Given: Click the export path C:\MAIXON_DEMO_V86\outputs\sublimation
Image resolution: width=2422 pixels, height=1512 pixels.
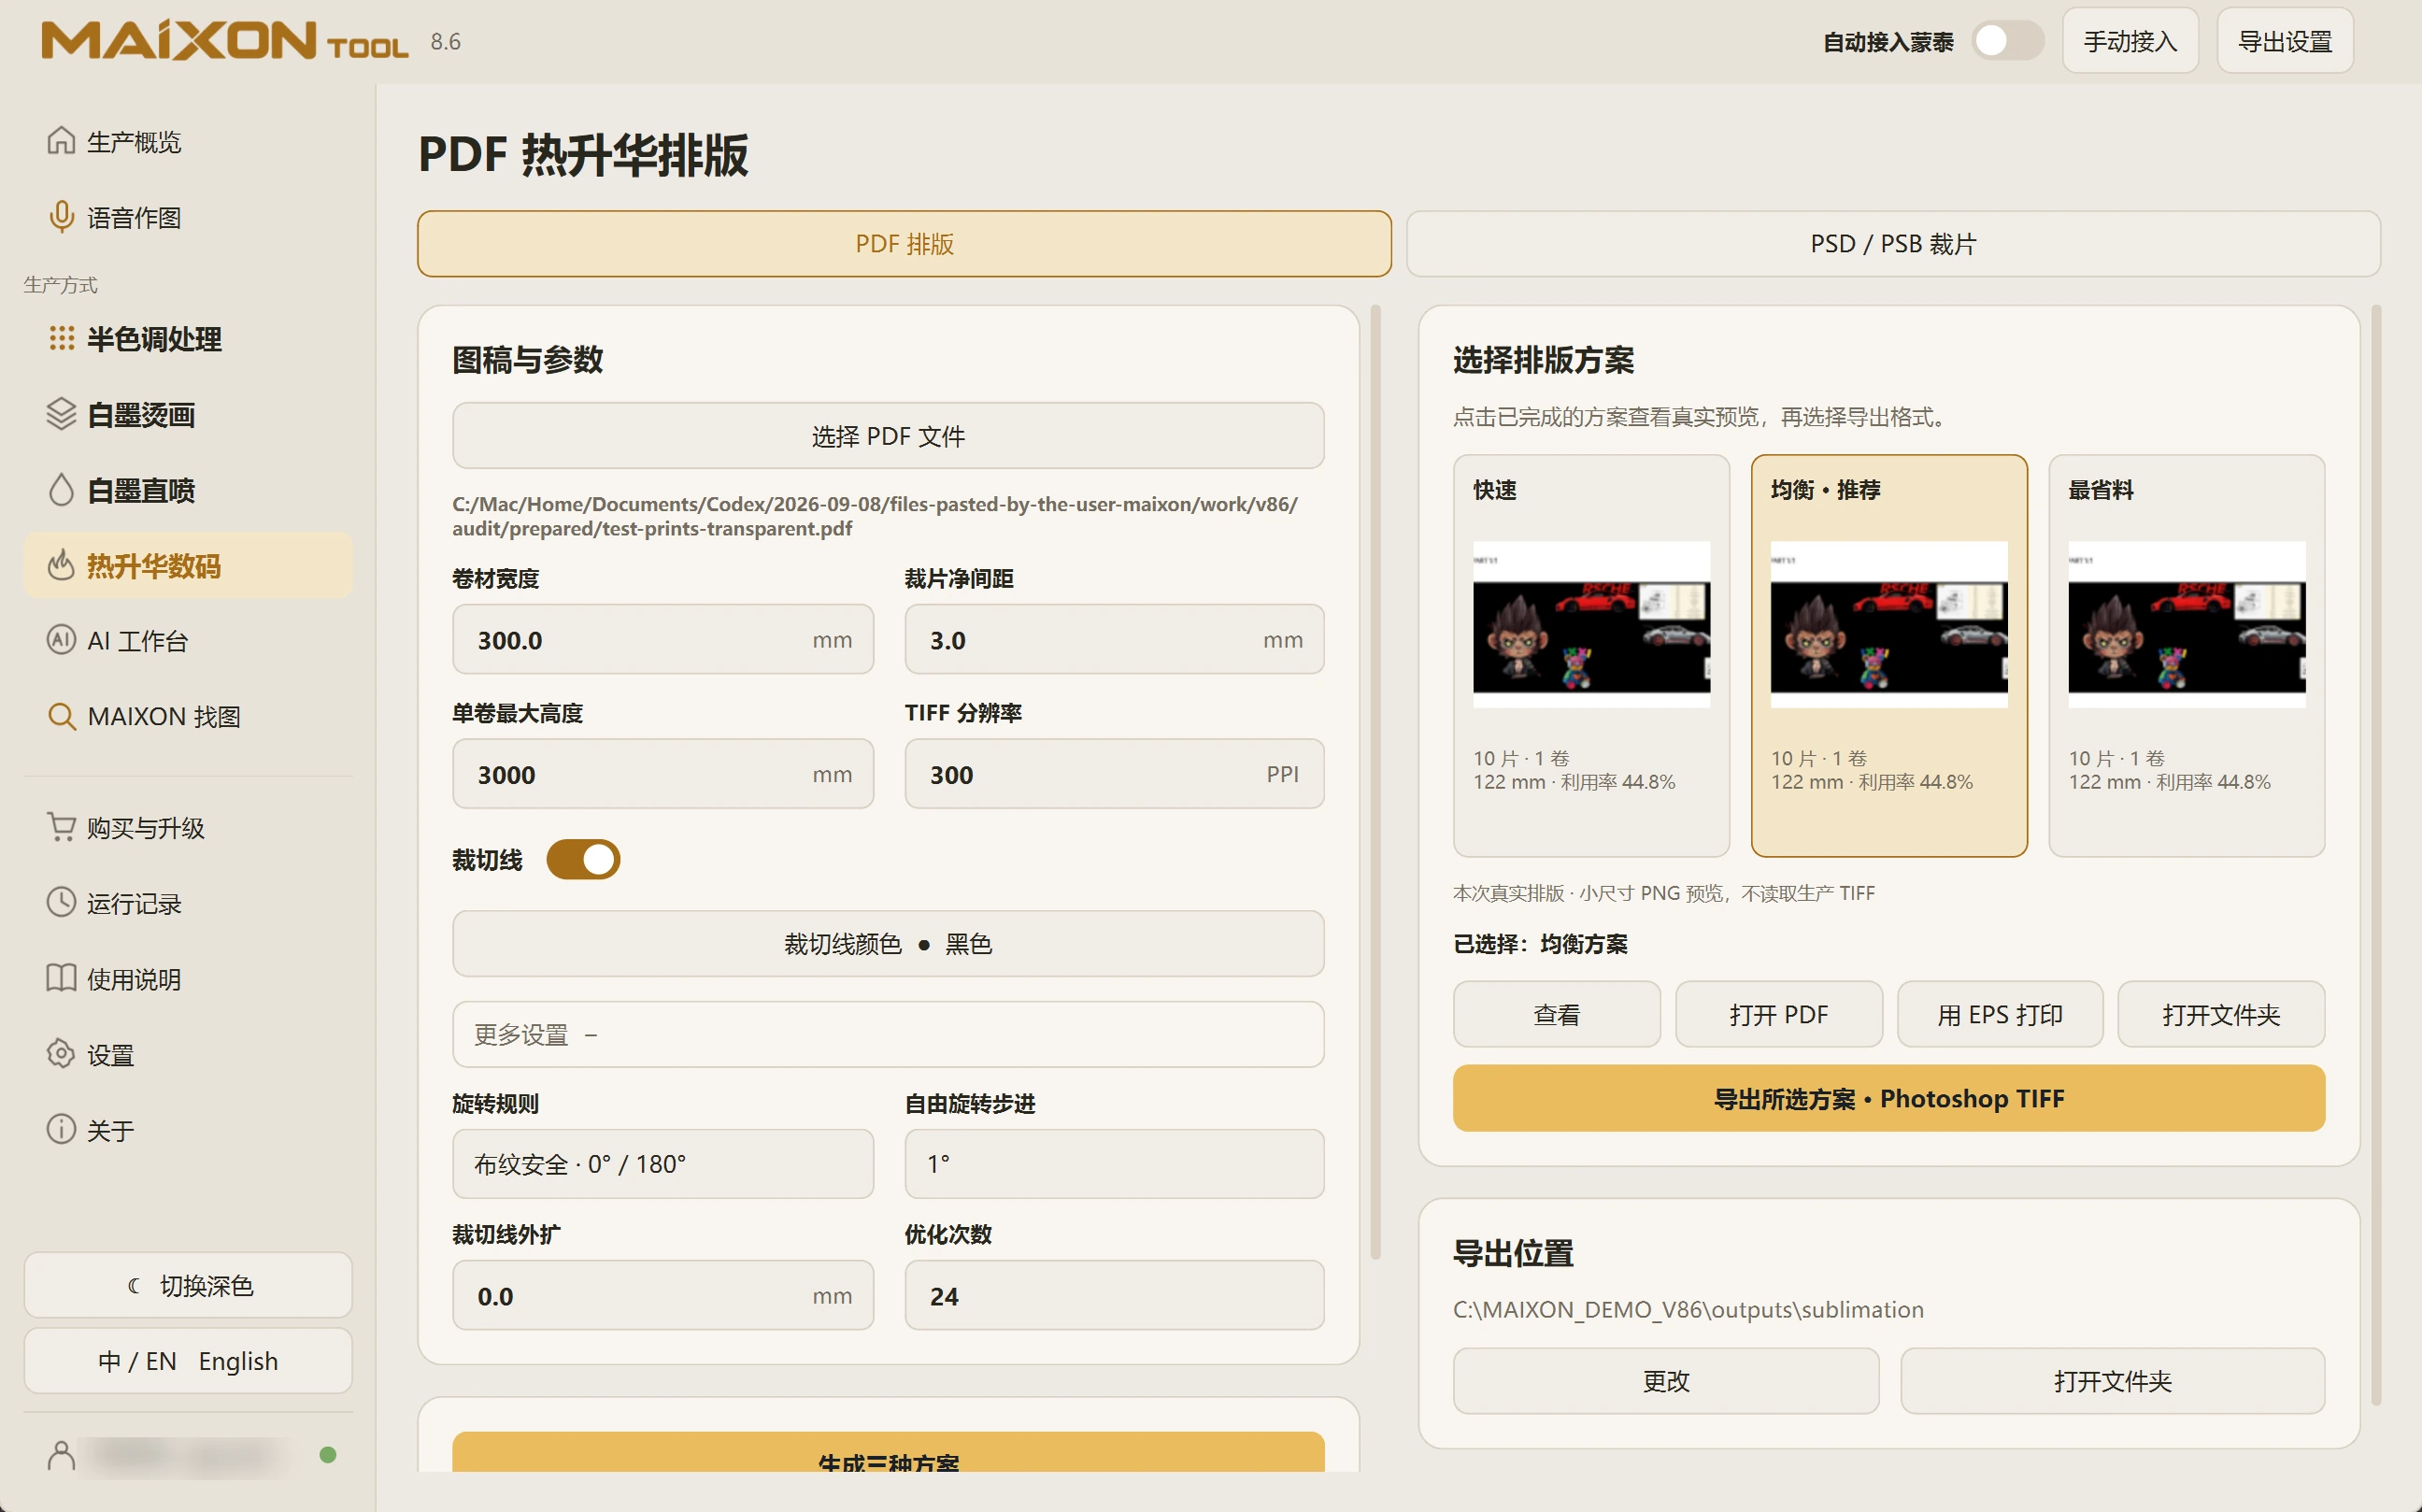Looking at the screenshot, I should click(1688, 1309).
